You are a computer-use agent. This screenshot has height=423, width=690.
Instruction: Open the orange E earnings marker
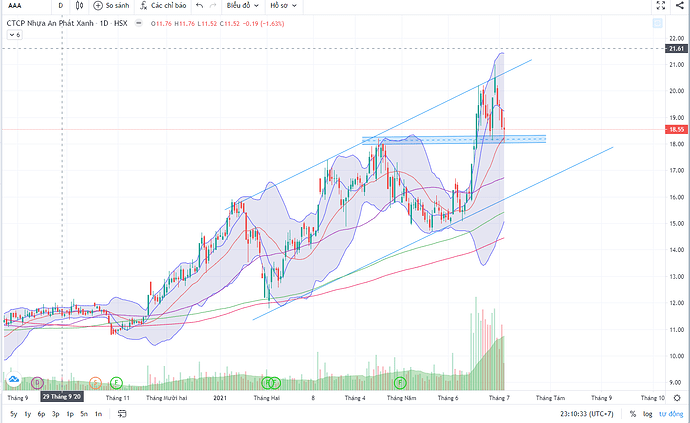coord(95,383)
